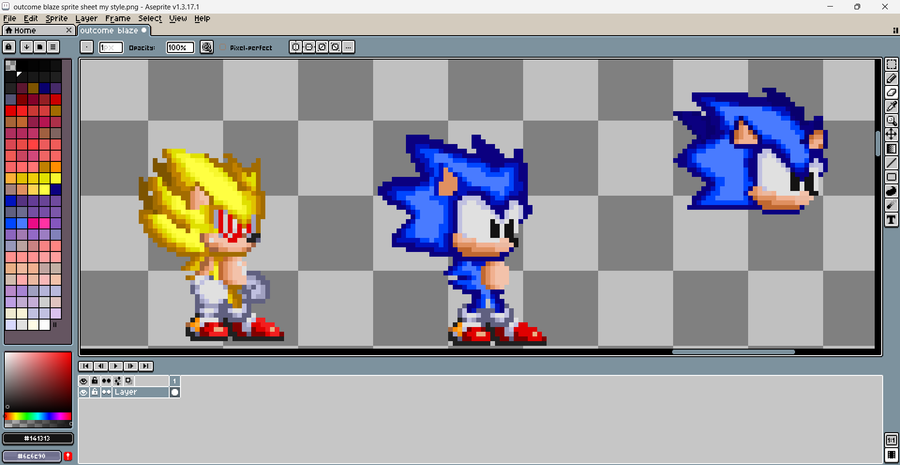This screenshot has height=465, width=900.
Task: Toggle visibility of all layers in header
Action: (84, 381)
